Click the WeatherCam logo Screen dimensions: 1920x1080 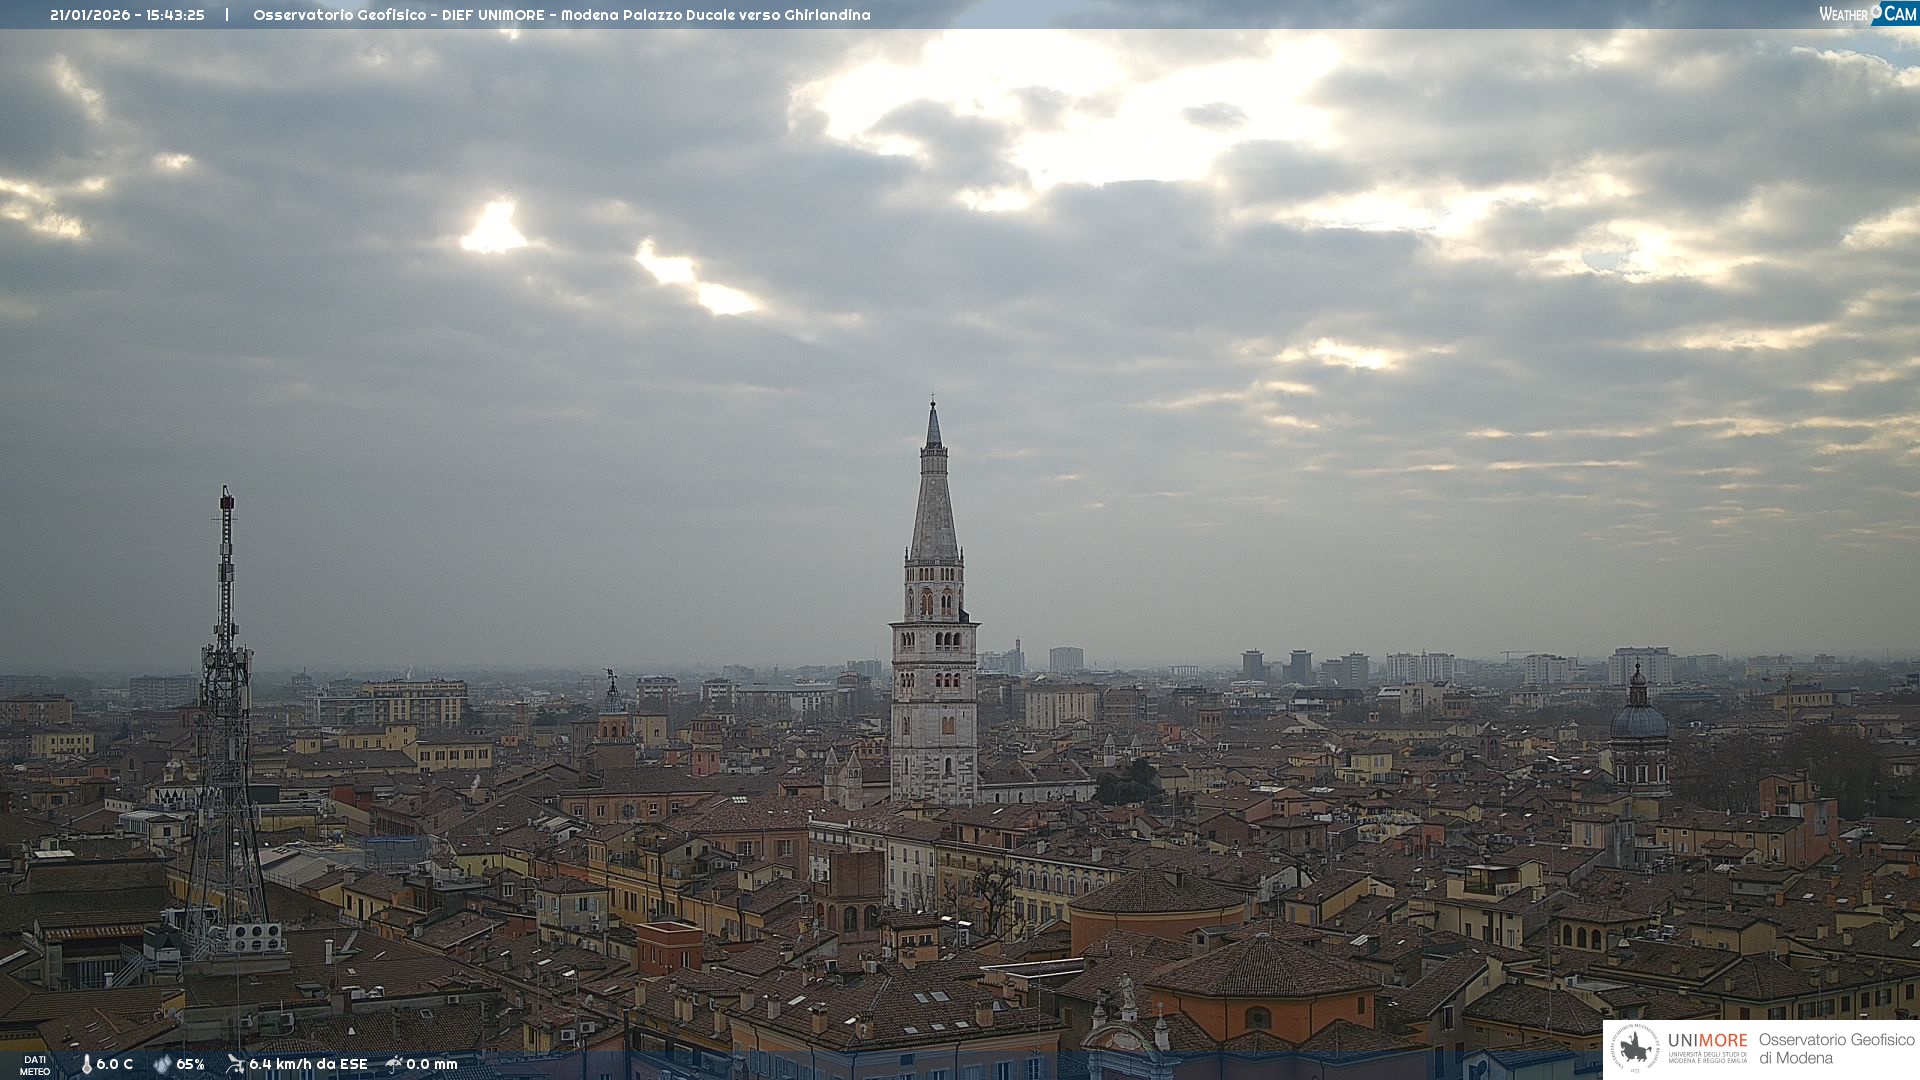coord(1867,14)
